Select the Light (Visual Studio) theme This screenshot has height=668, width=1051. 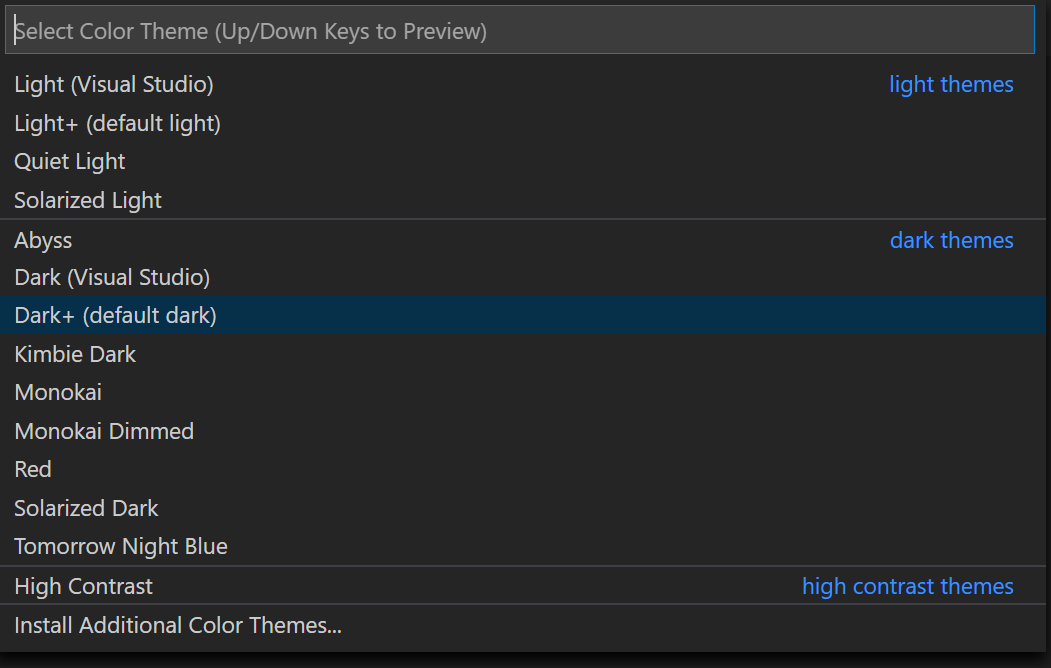click(x=113, y=84)
